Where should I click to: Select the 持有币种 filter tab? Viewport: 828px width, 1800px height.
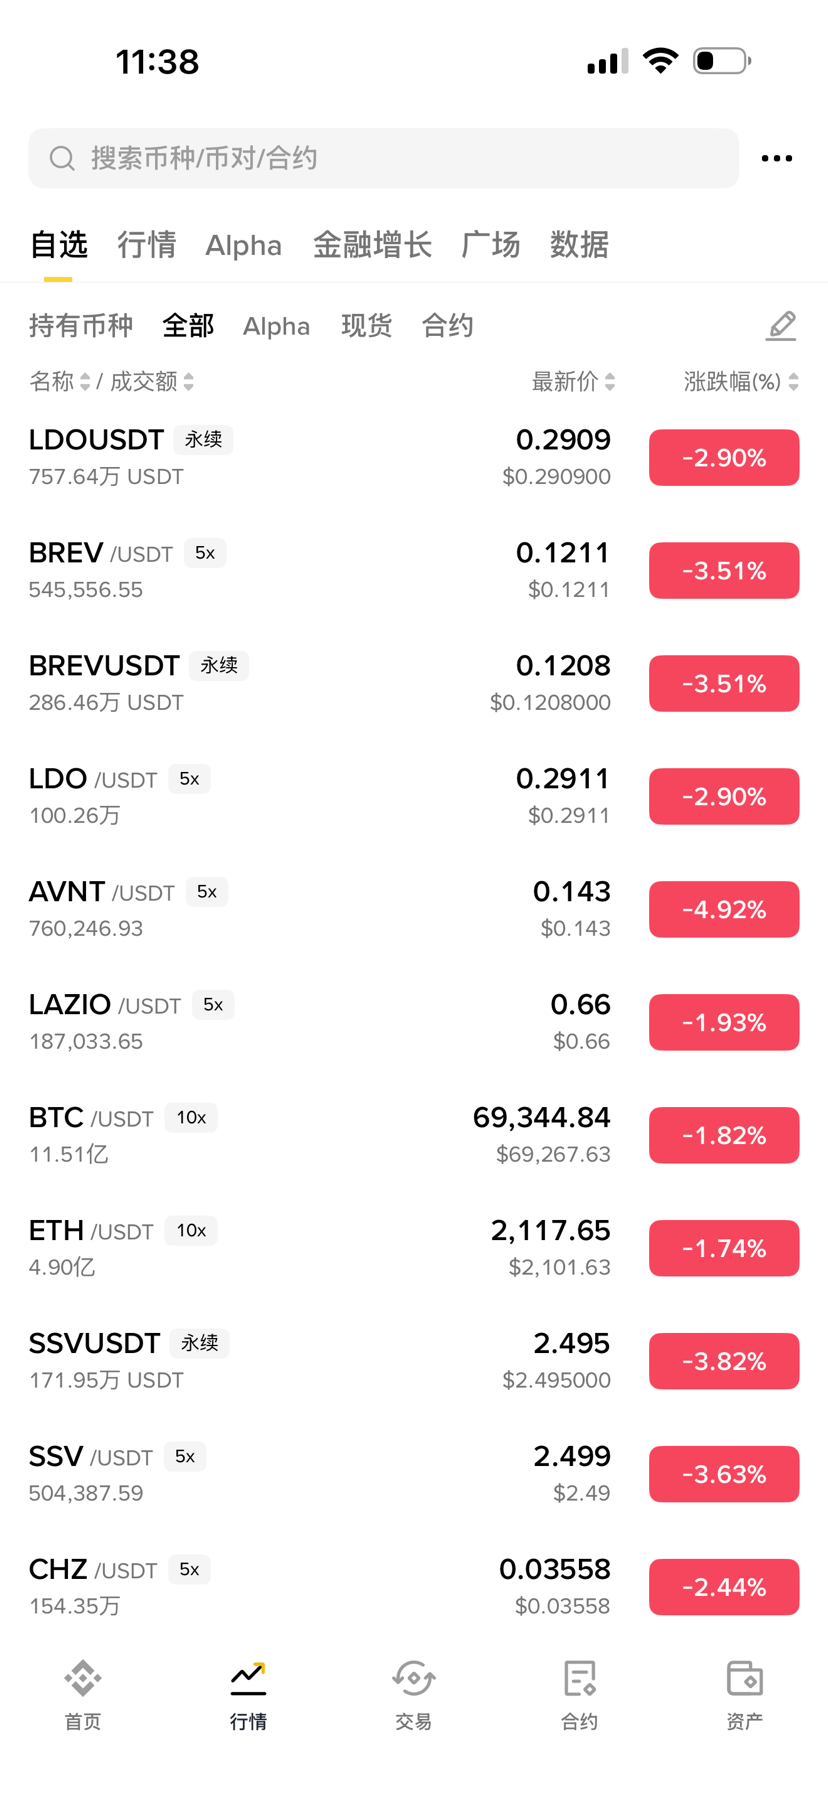click(x=80, y=326)
